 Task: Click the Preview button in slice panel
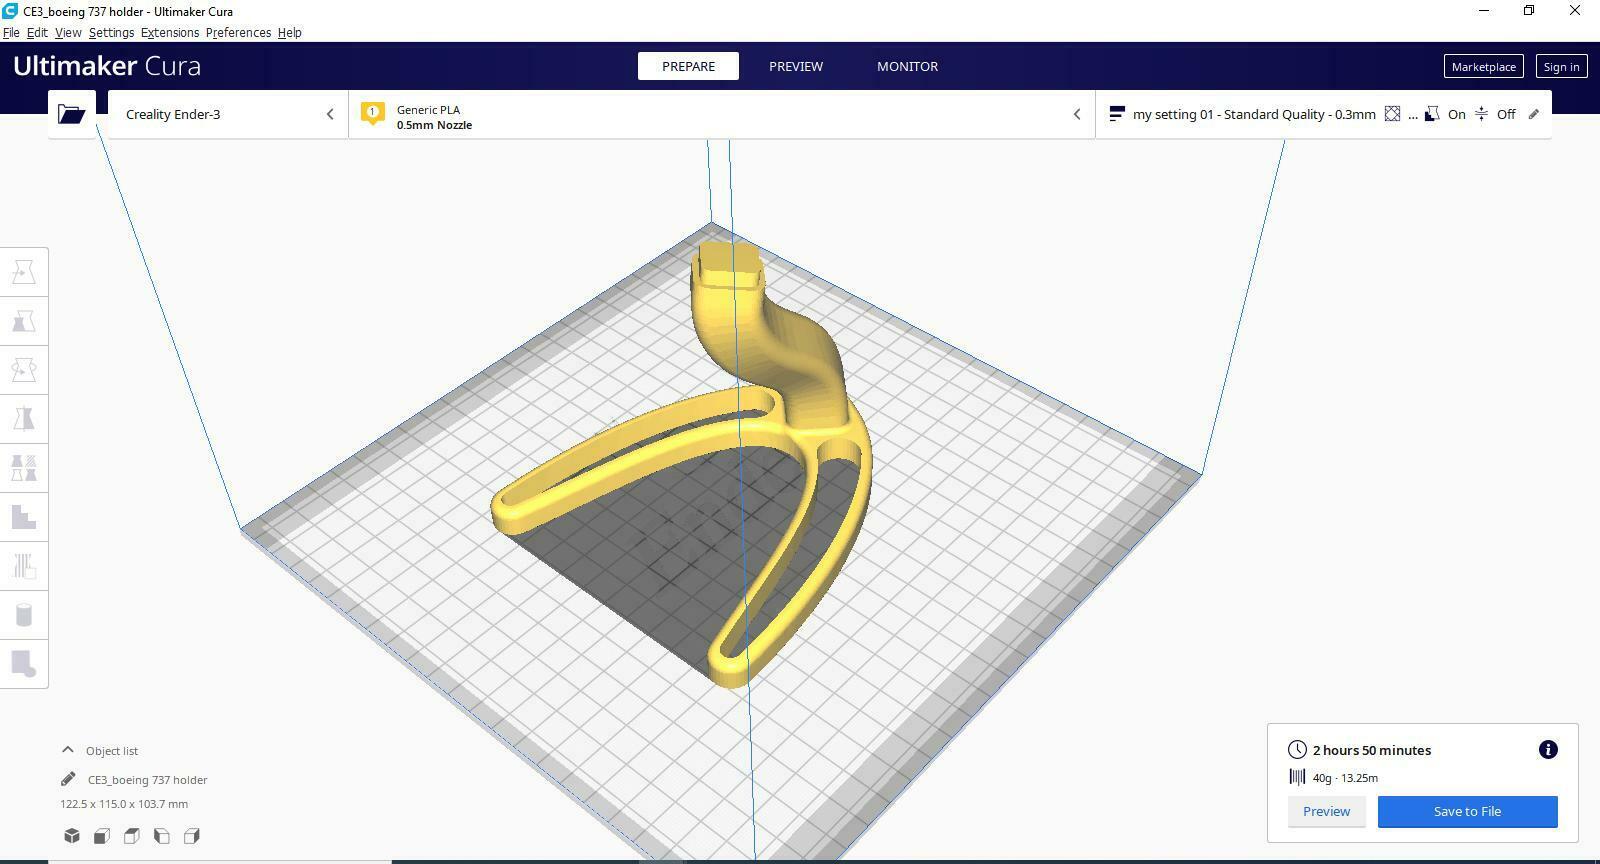point(1326,812)
